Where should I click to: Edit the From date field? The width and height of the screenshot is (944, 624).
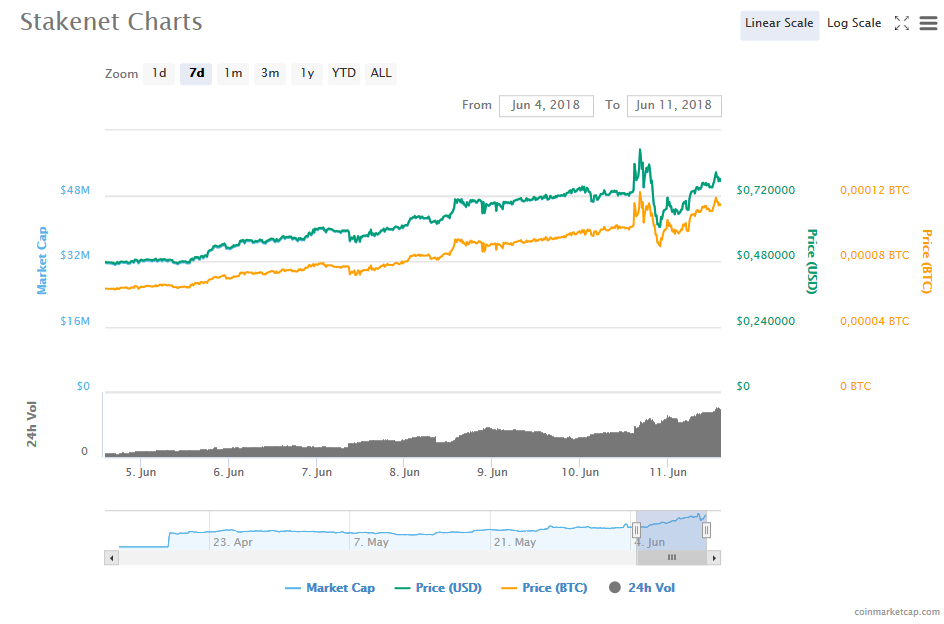[546, 105]
